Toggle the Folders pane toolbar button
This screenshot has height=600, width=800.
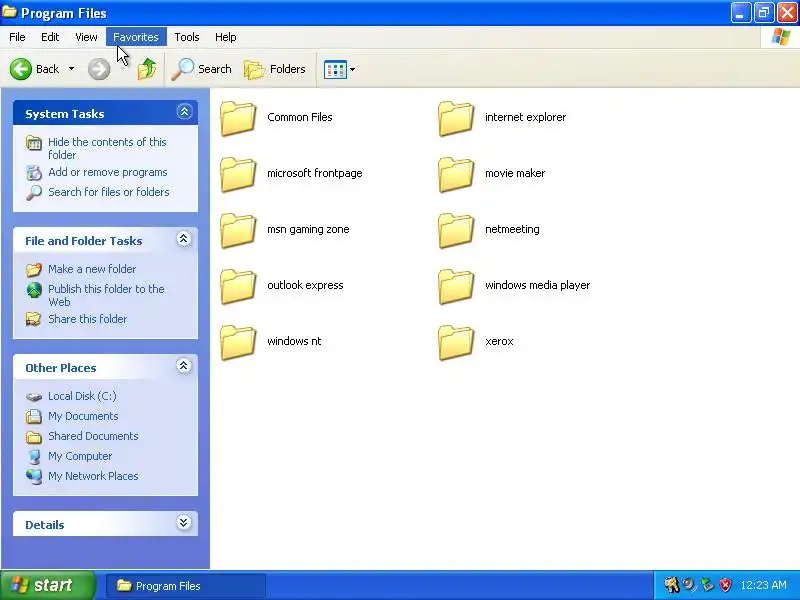[x=275, y=69]
